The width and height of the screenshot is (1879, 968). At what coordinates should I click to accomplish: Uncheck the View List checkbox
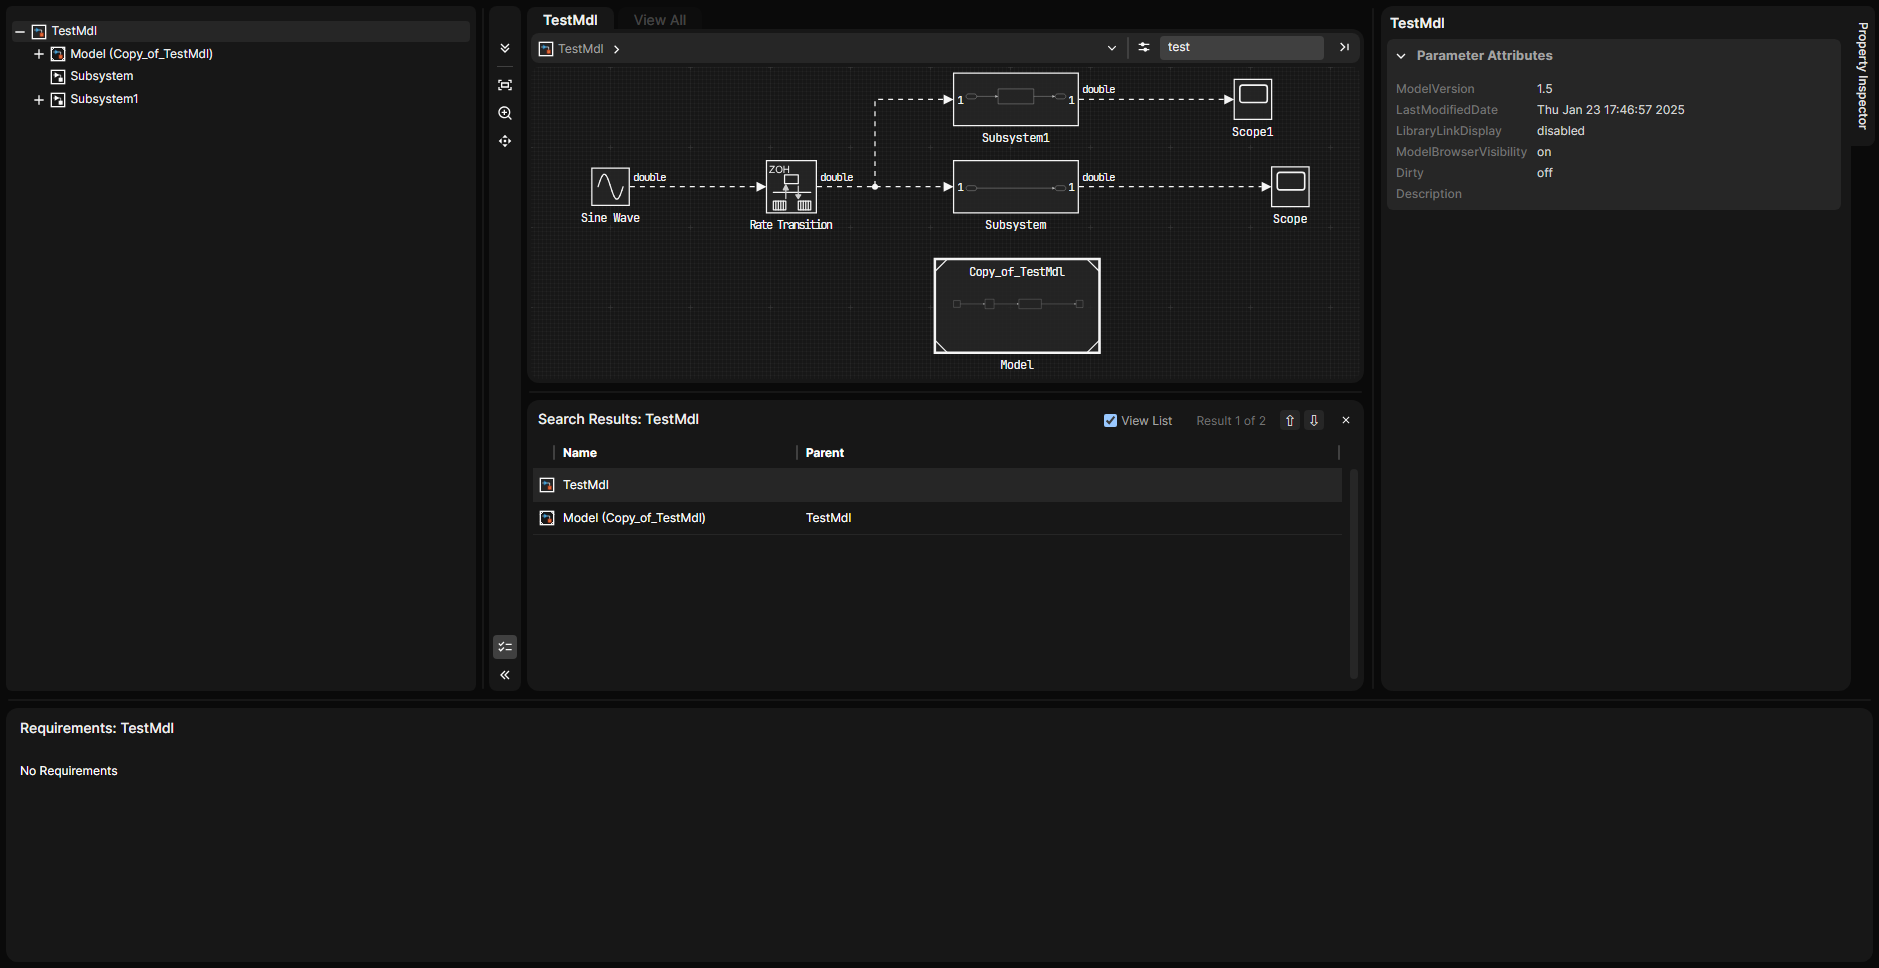tap(1110, 421)
